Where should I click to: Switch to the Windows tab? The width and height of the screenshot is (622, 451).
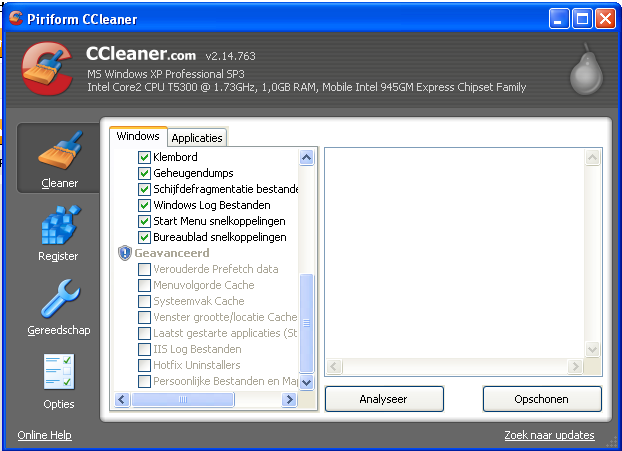point(138,136)
